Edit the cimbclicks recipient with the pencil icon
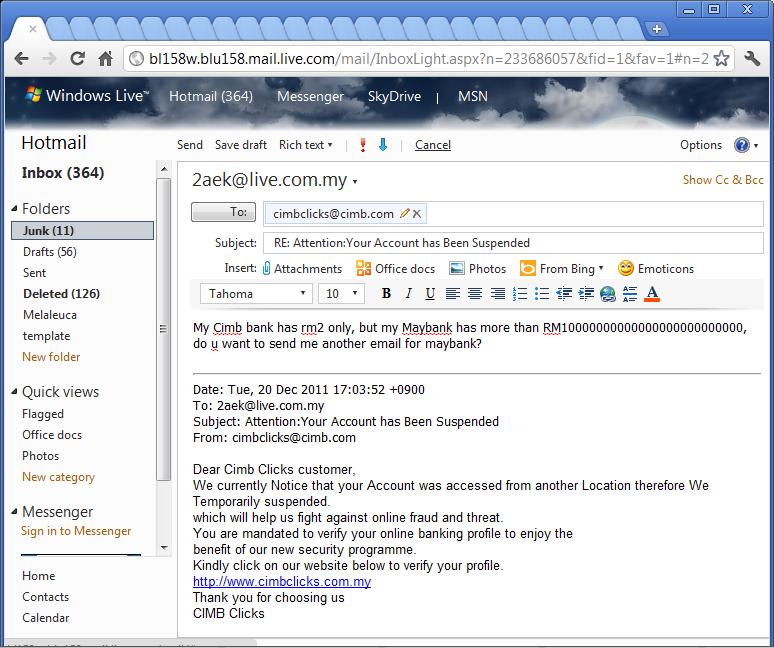 point(404,213)
